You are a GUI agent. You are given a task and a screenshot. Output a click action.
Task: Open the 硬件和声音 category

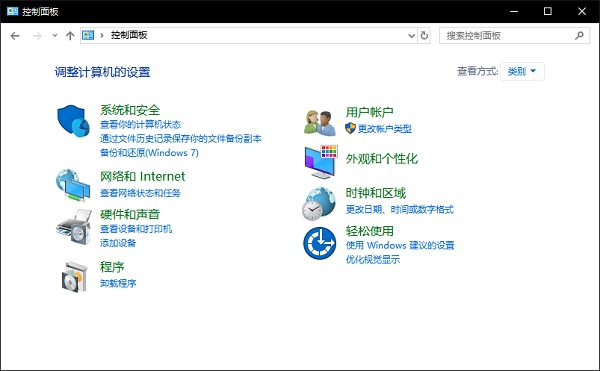point(130,214)
